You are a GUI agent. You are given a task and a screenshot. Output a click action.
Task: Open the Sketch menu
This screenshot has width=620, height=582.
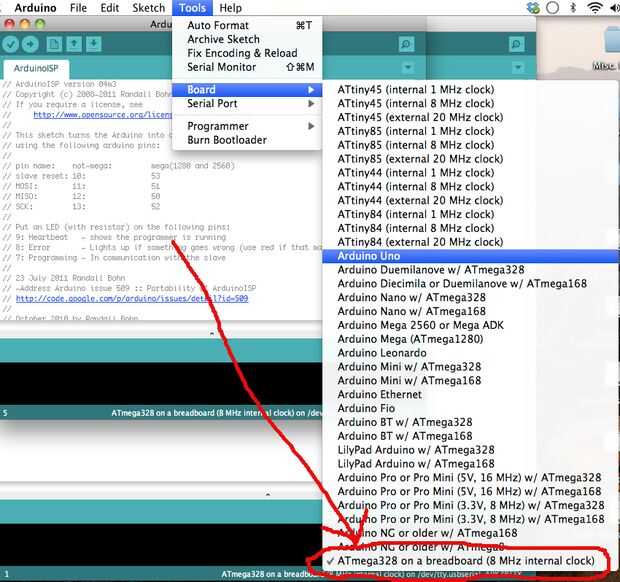(x=149, y=8)
